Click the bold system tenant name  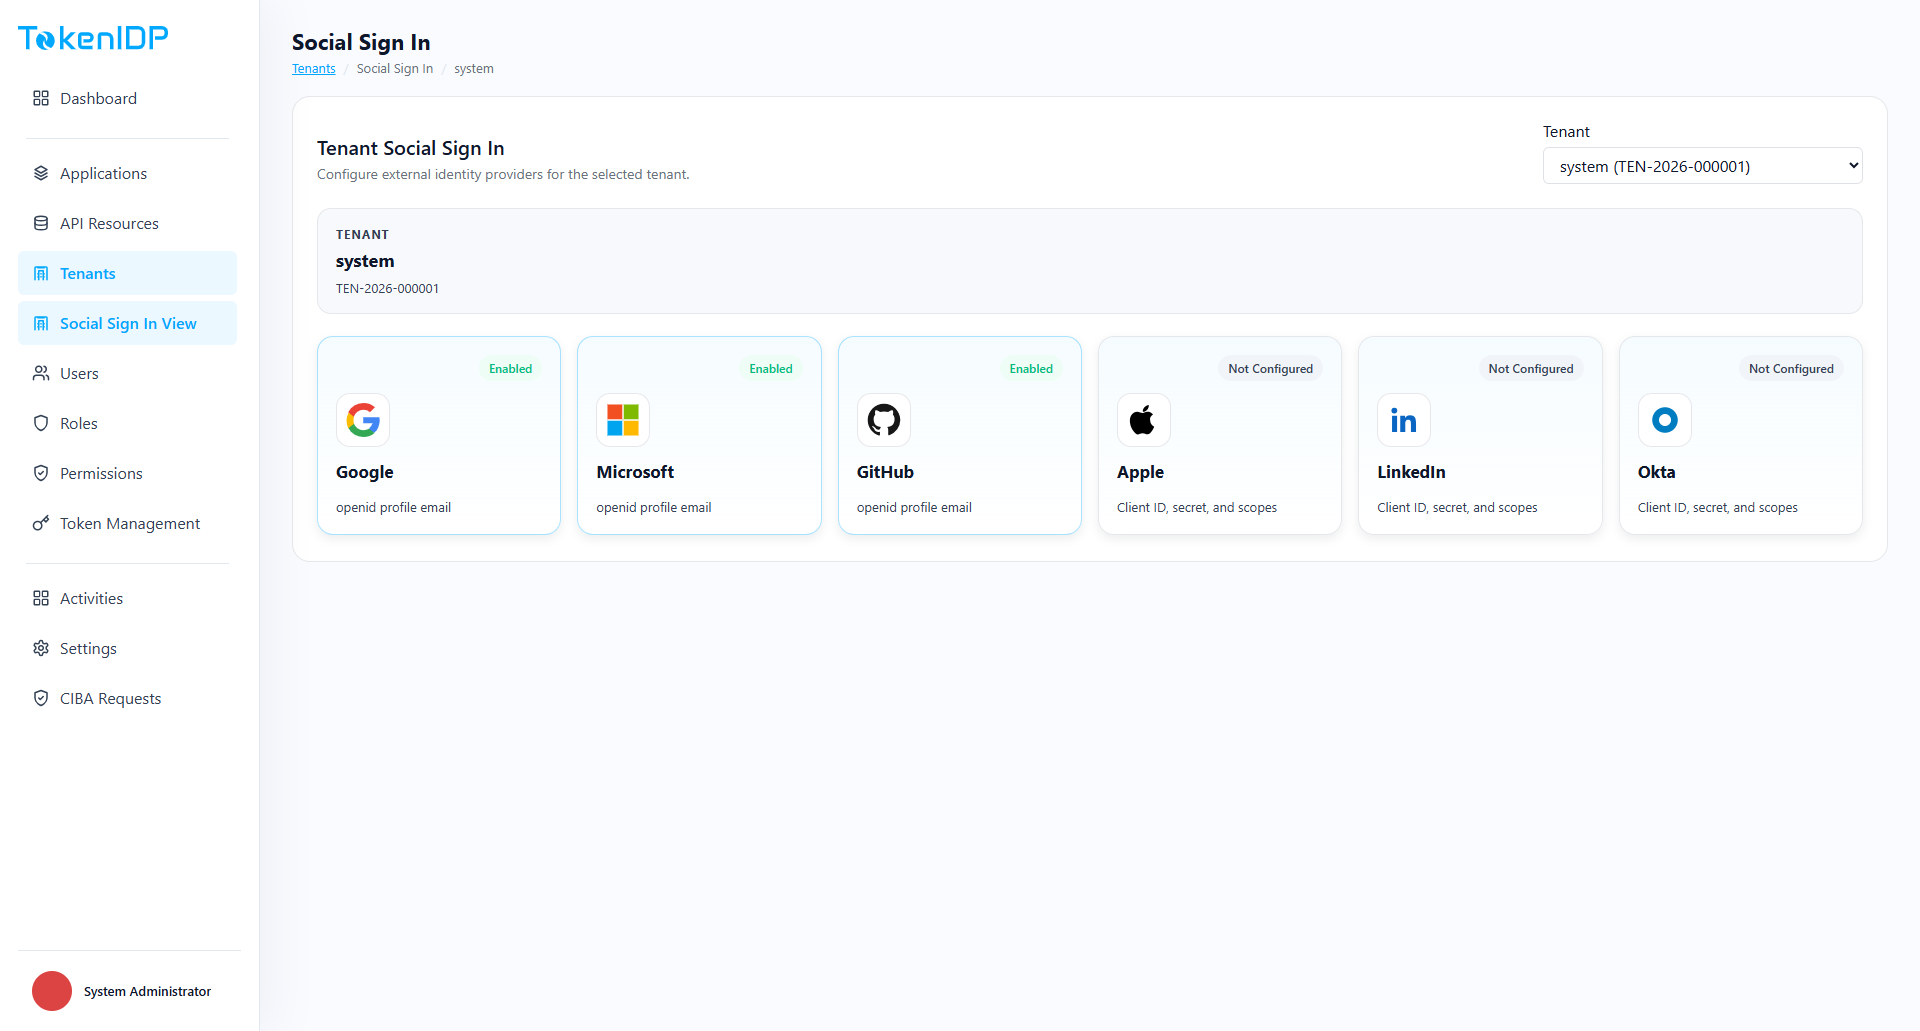coord(365,261)
